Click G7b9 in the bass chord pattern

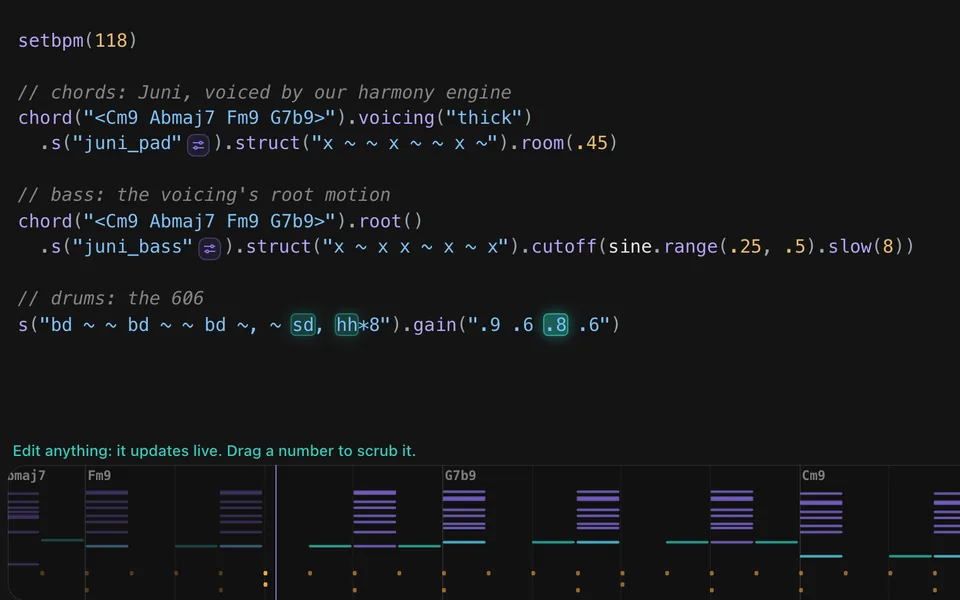pyautogui.click(x=298, y=220)
